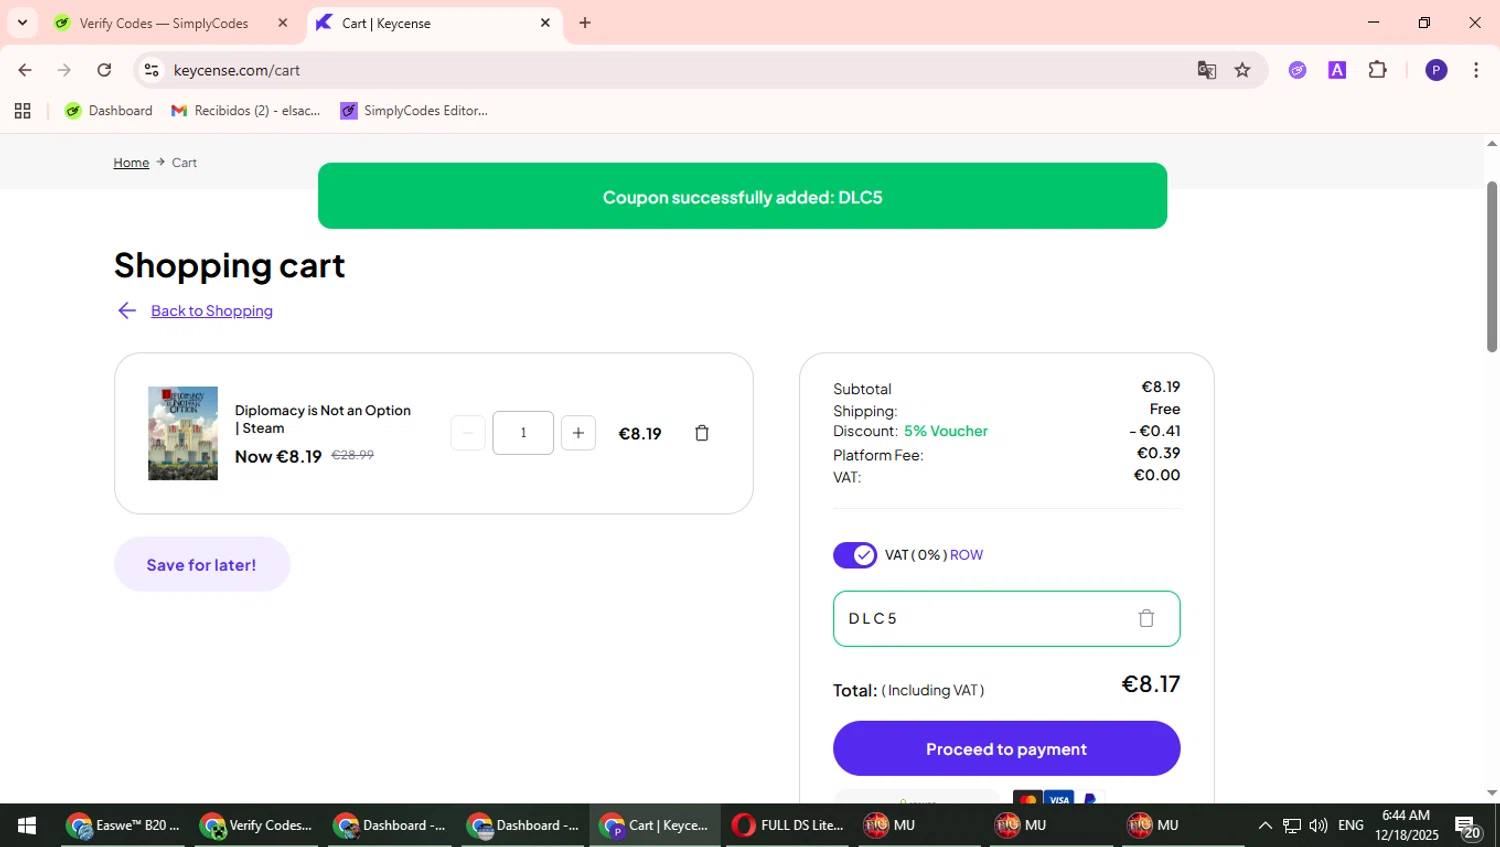1500x847 pixels.
Task: Open the purple A extension icon
Action: (1337, 70)
